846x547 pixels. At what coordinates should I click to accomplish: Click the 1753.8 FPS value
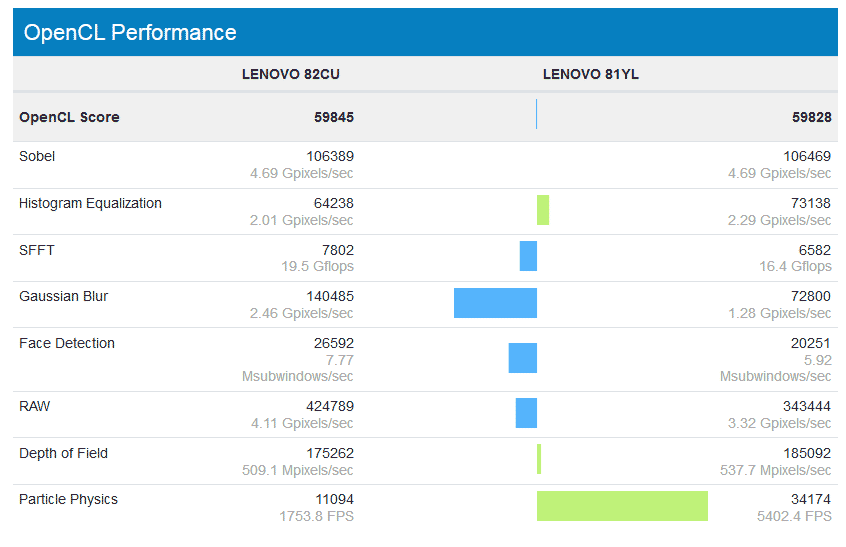[x=317, y=517]
